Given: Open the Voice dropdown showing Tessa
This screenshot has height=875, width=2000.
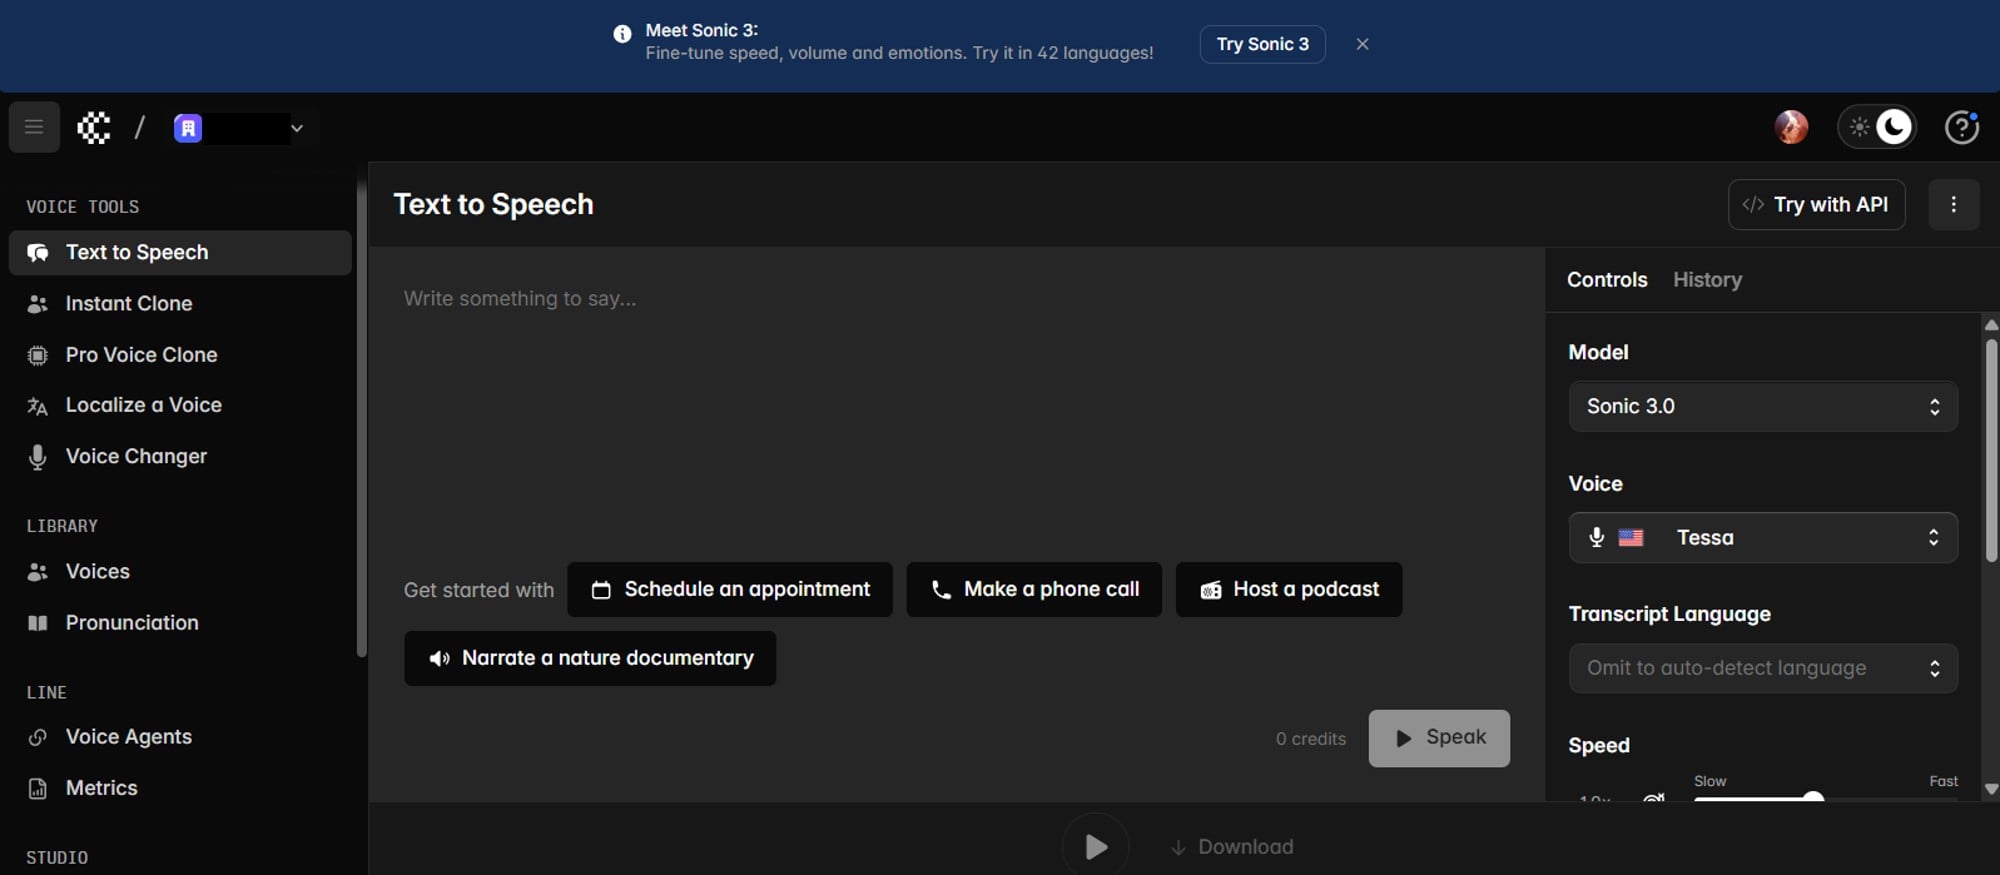Looking at the screenshot, I should pyautogui.click(x=1762, y=538).
